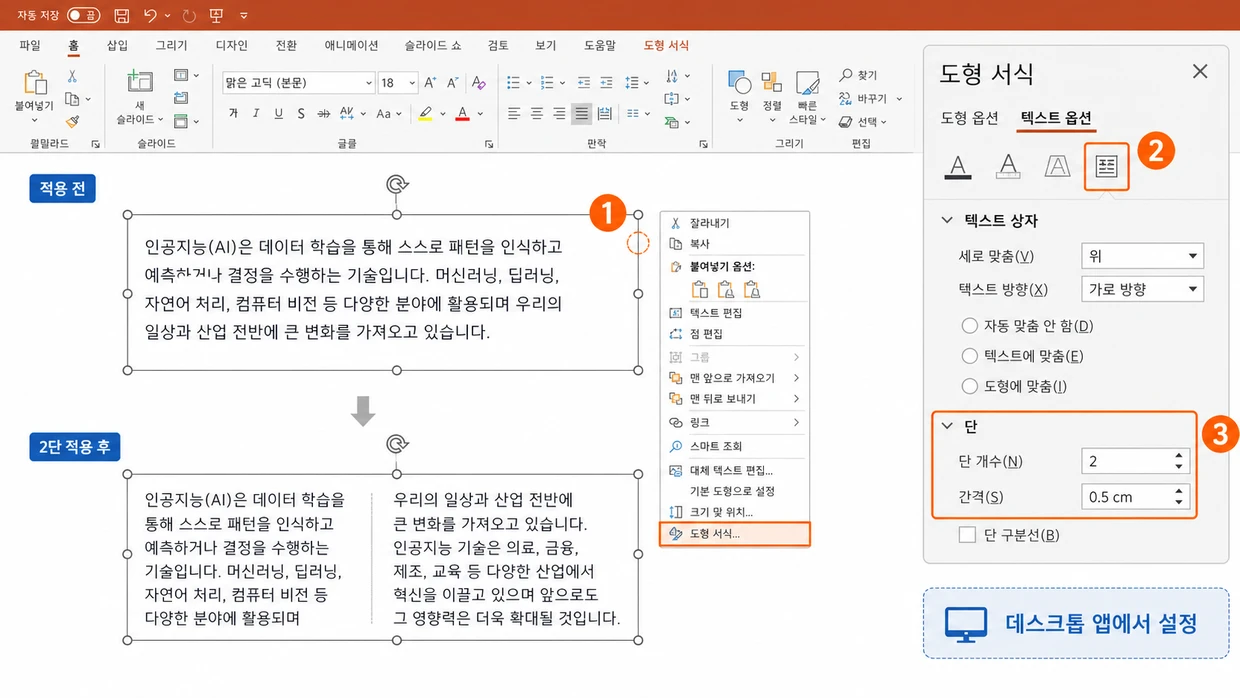Click the yellow text highlight color button

click(426, 113)
